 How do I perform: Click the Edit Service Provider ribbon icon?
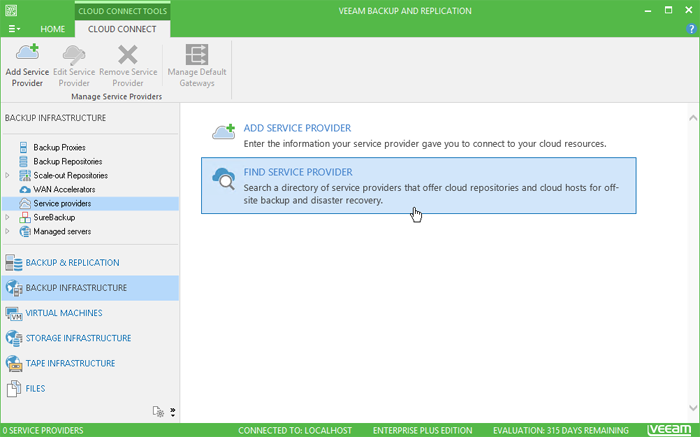click(x=74, y=54)
